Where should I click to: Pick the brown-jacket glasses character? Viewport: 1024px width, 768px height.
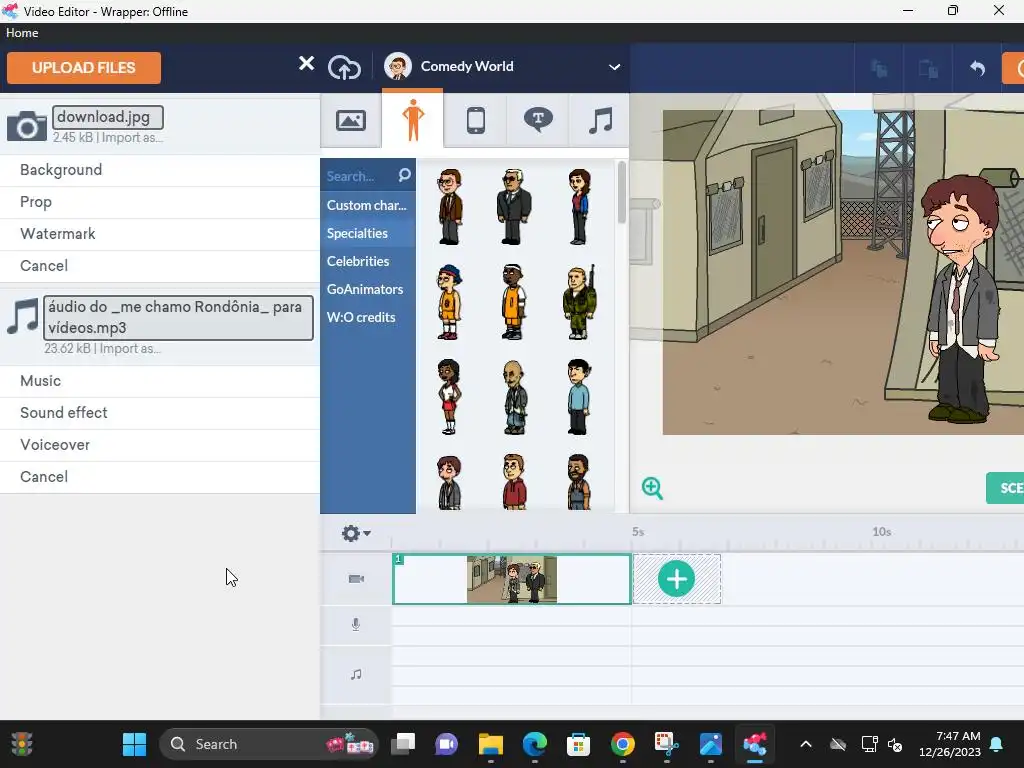450,206
